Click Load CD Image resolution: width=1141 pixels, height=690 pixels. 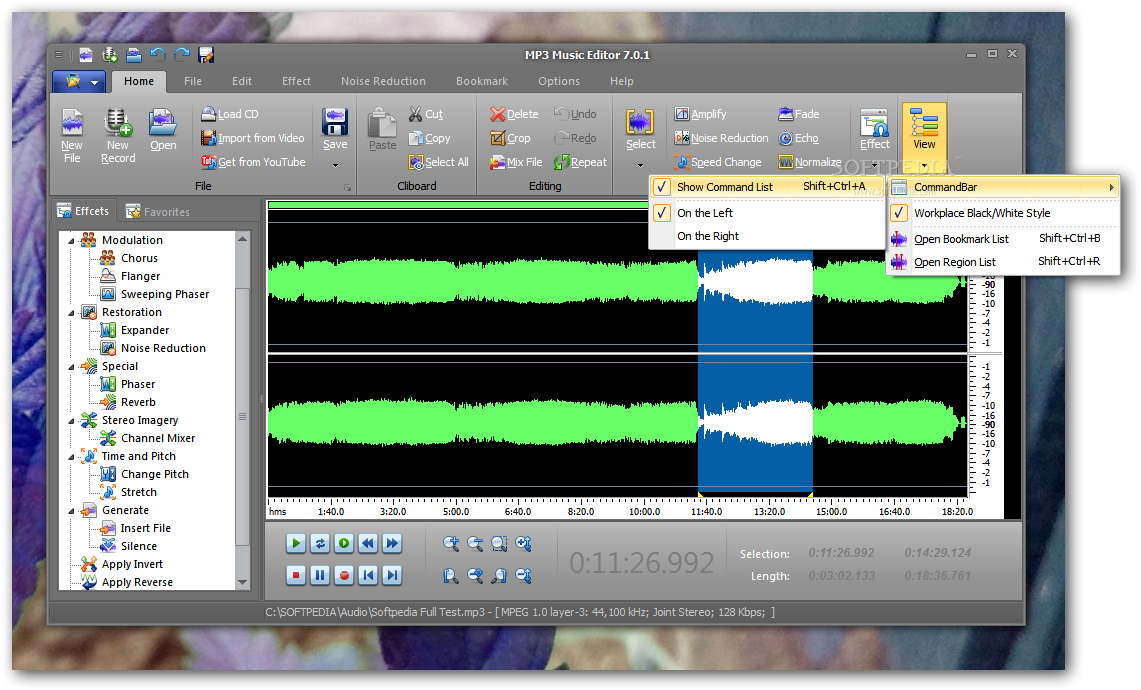click(230, 114)
